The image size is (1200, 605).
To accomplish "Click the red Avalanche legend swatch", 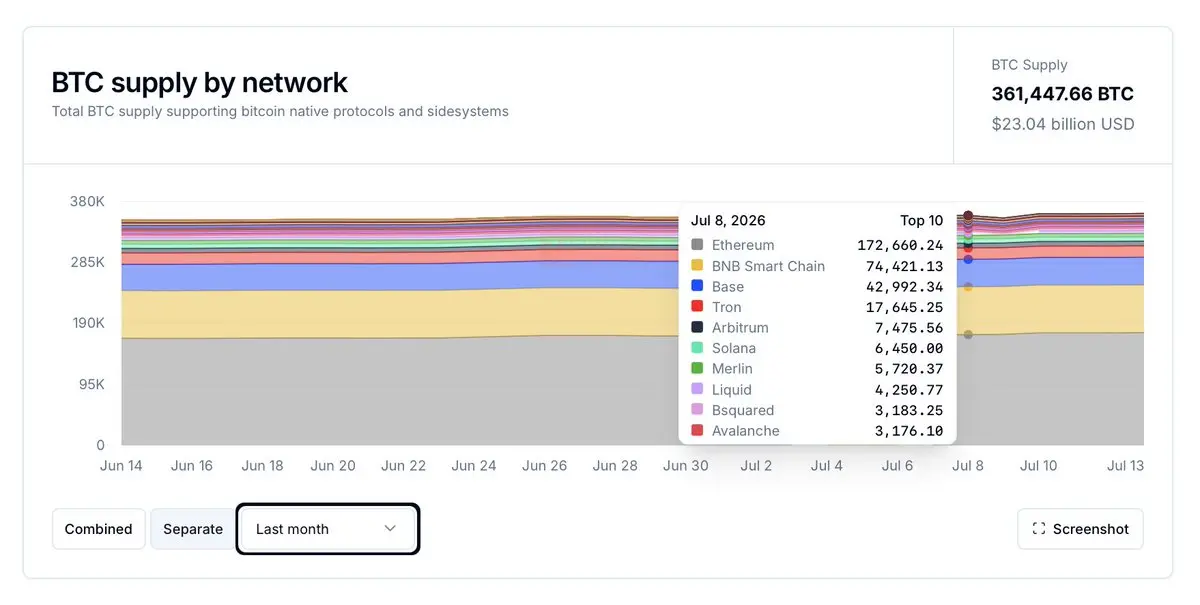I will pyautogui.click(x=697, y=431).
